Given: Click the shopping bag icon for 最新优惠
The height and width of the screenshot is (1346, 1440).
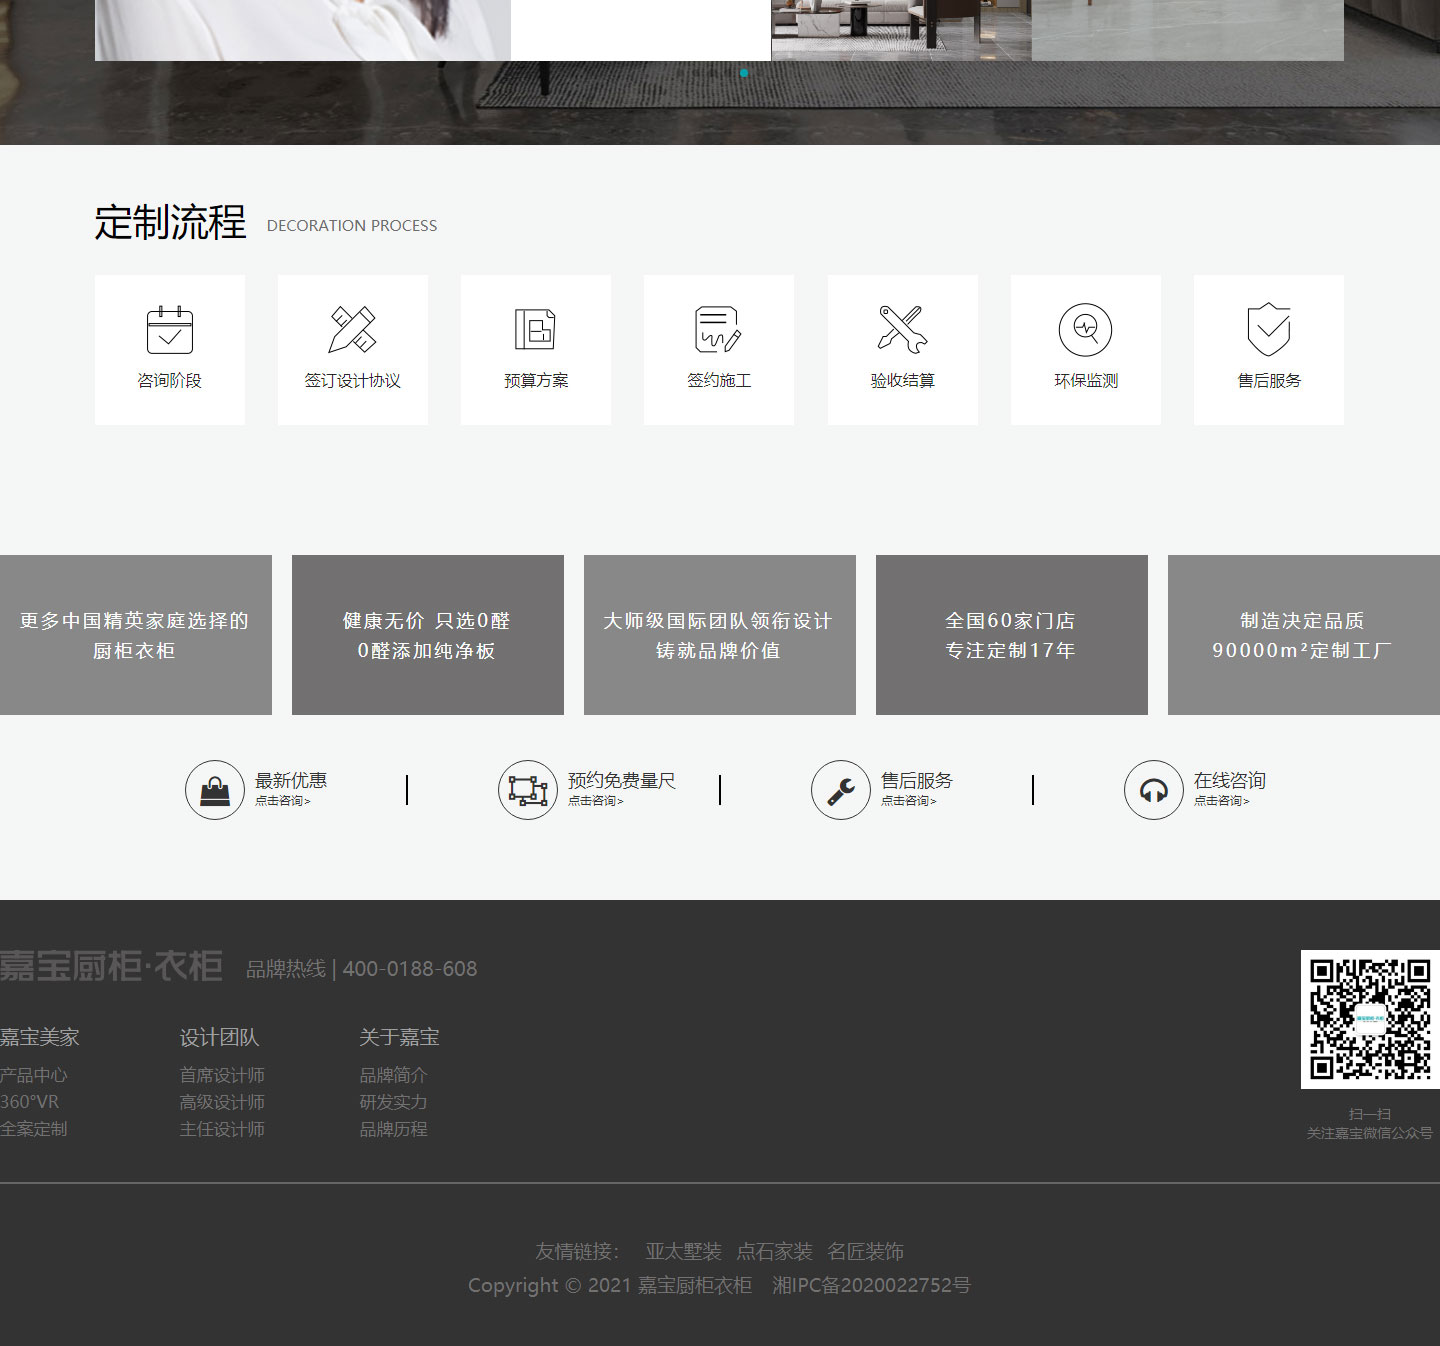Looking at the screenshot, I should [215, 790].
